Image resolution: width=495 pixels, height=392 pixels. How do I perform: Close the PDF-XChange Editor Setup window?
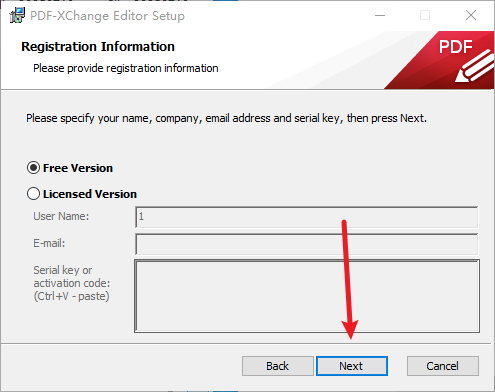[x=471, y=15]
